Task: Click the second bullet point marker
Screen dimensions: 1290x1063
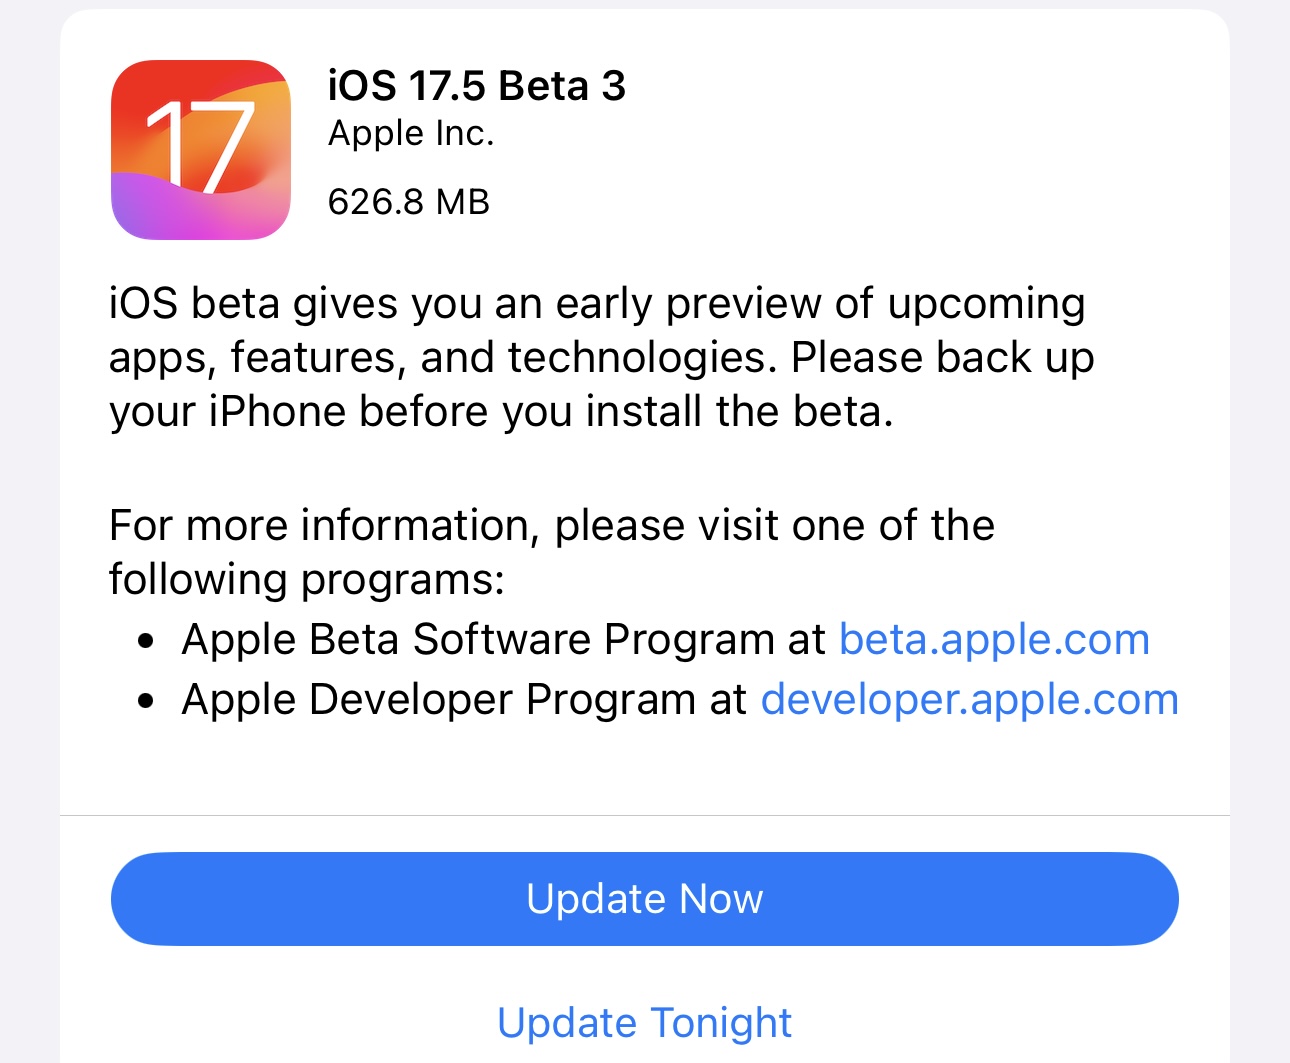Action: [x=147, y=701]
